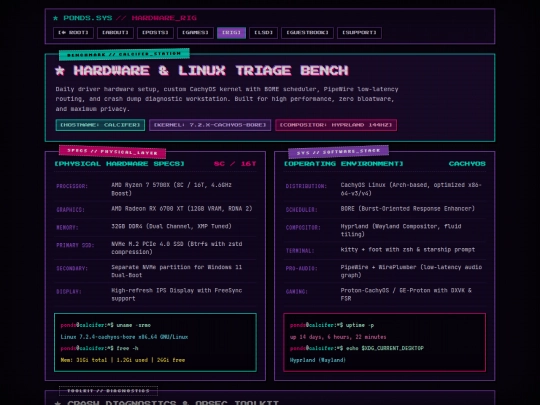Click the 'CachyOS Linux (Arch-based' value

tap(411, 189)
